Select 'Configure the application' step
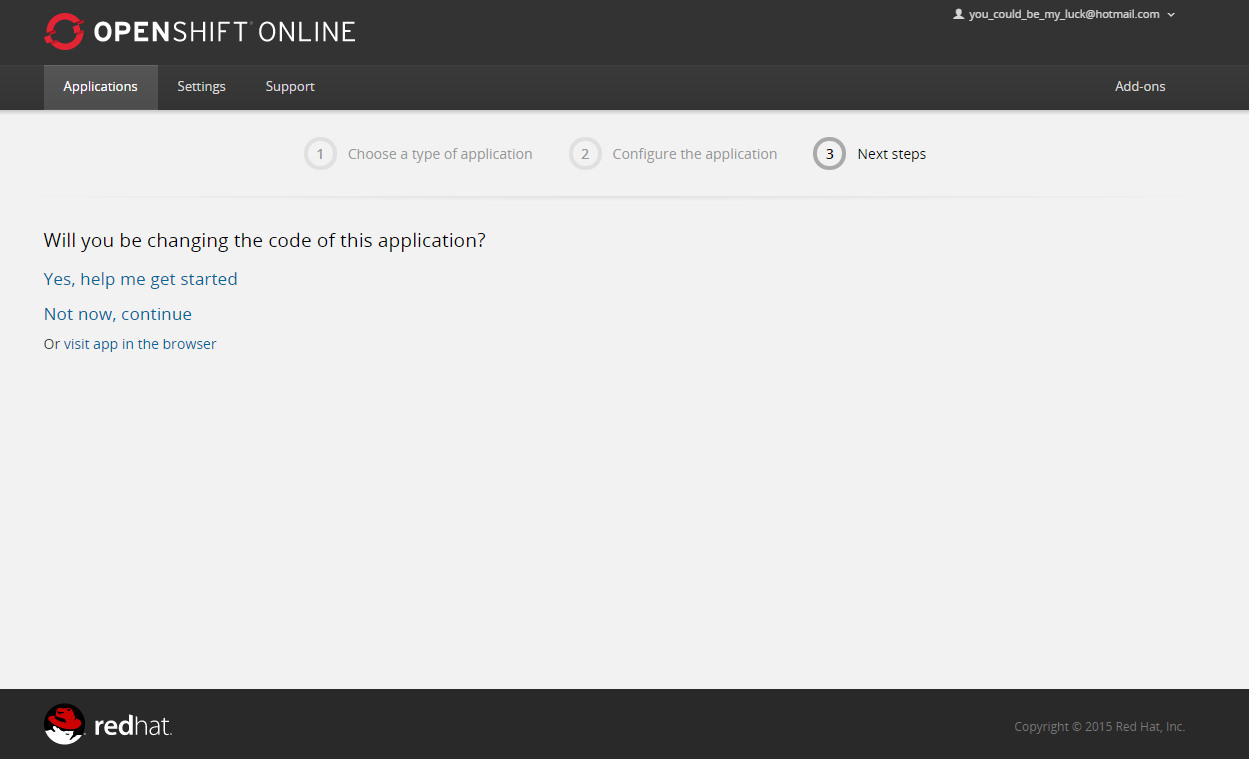 [695, 154]
